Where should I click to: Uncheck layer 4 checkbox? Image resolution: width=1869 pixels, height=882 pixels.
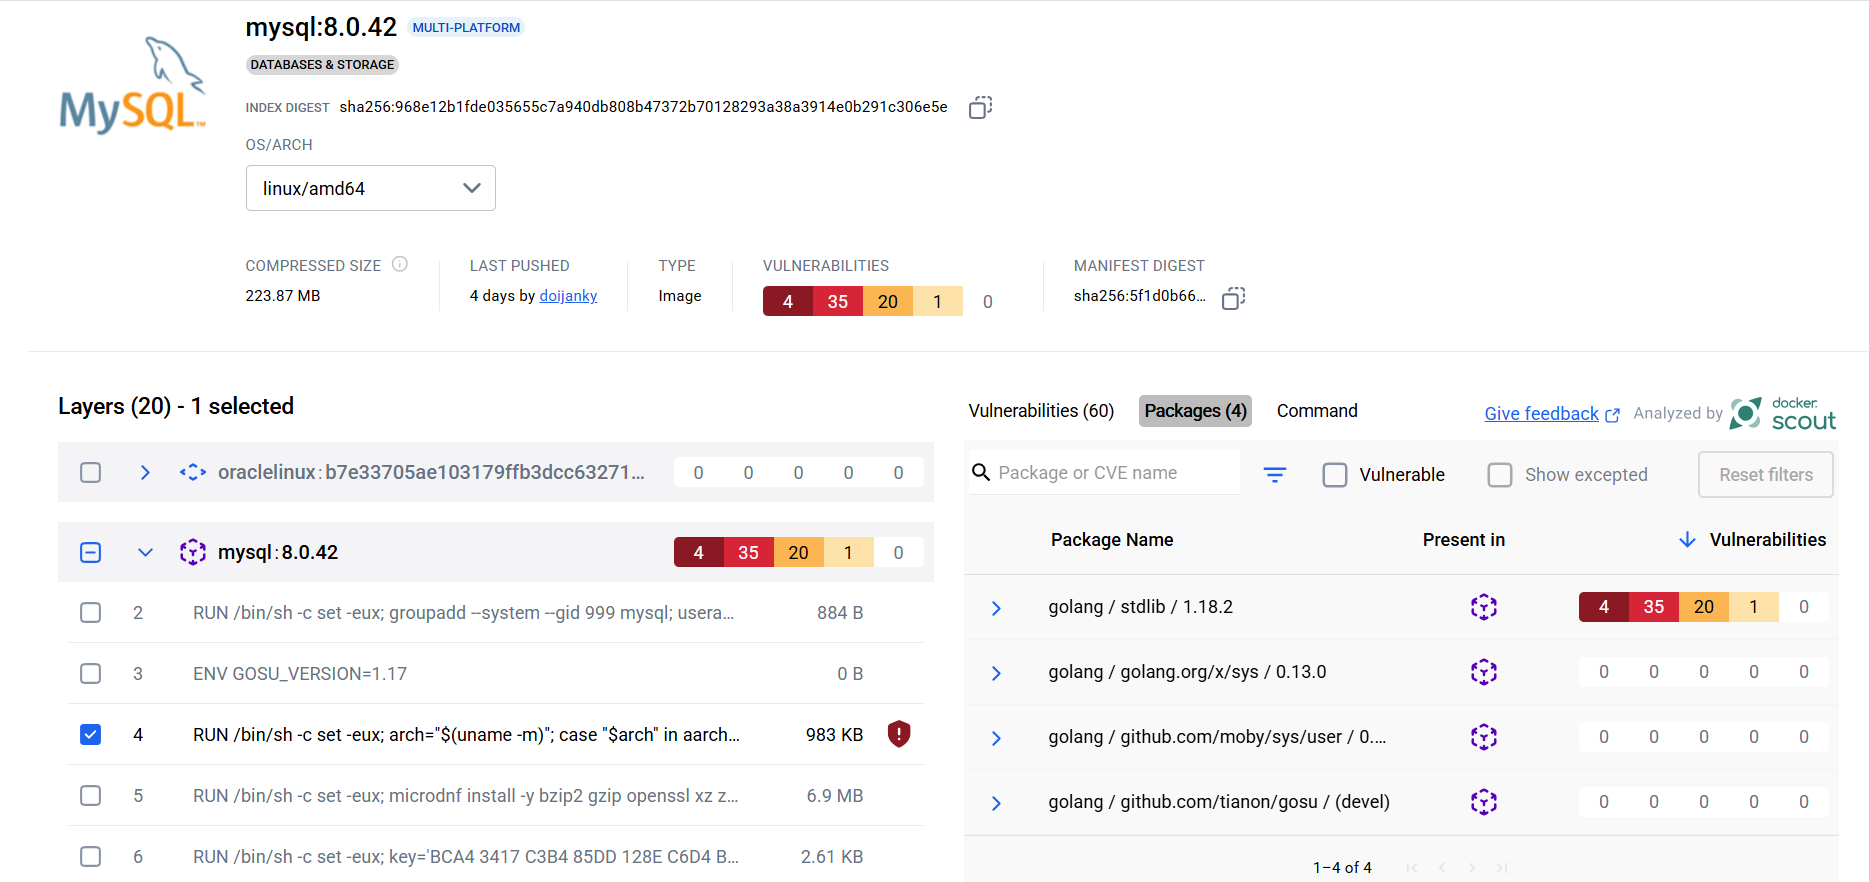coord(91,734)
